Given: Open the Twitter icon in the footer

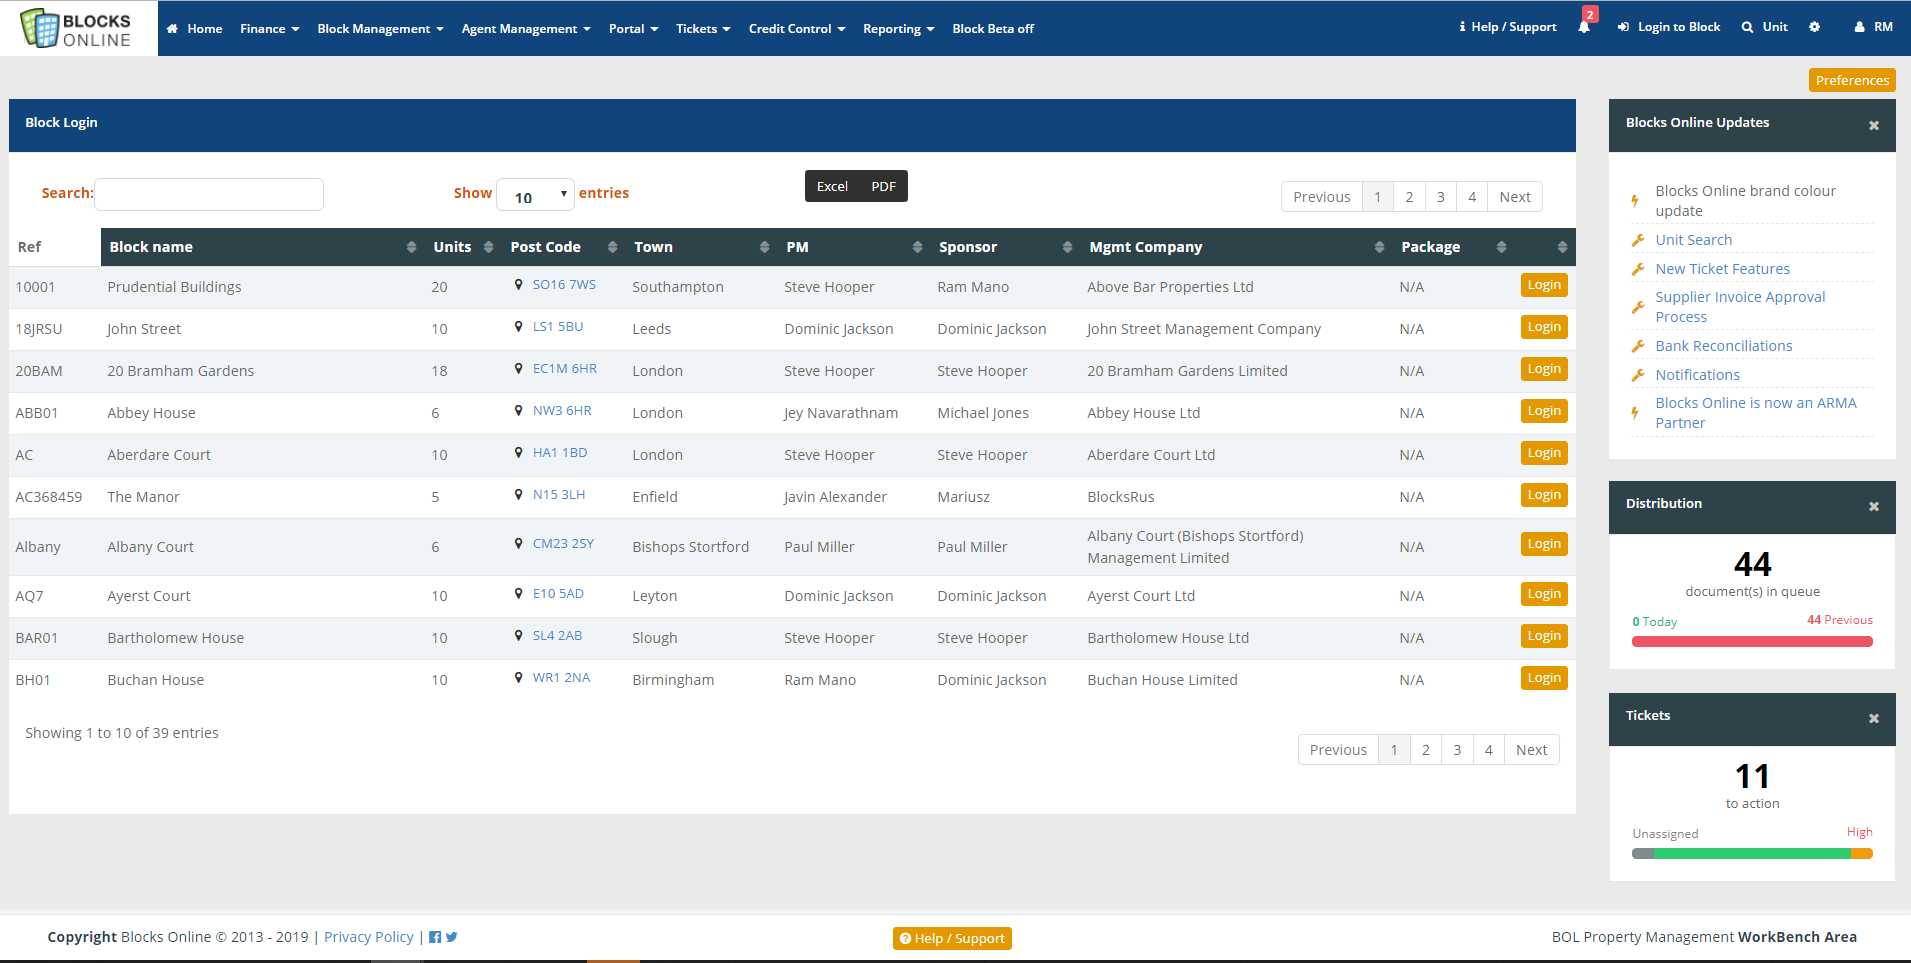Looking at the screenshot, I should (x=452, y=937).
